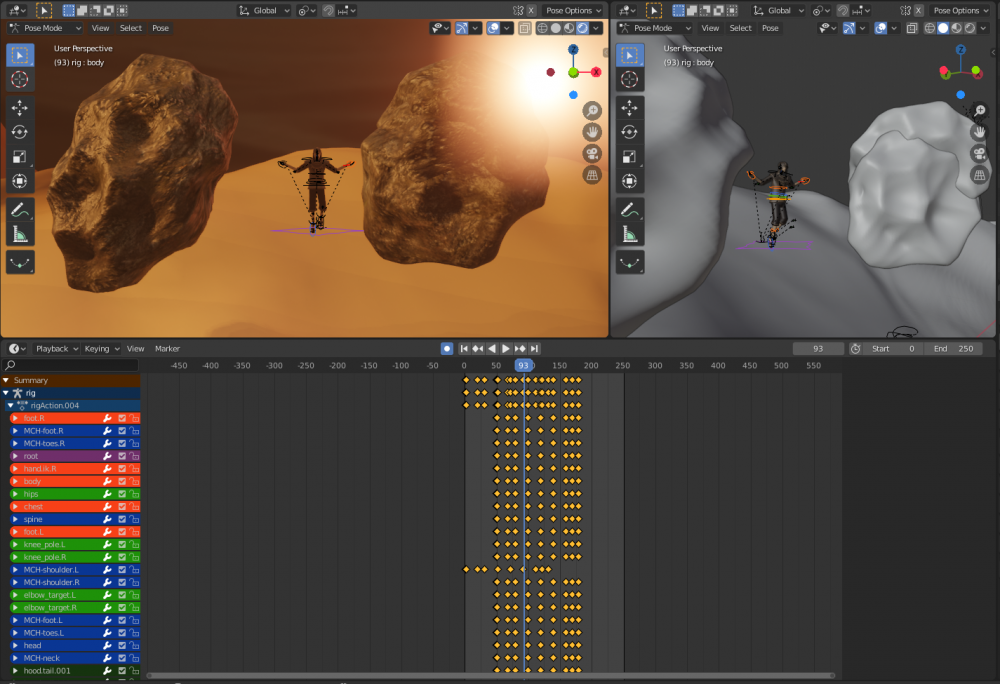The image size is (1000, 684).
Task: Click the channel search field in dope sheet
Action: coord(70,365)
